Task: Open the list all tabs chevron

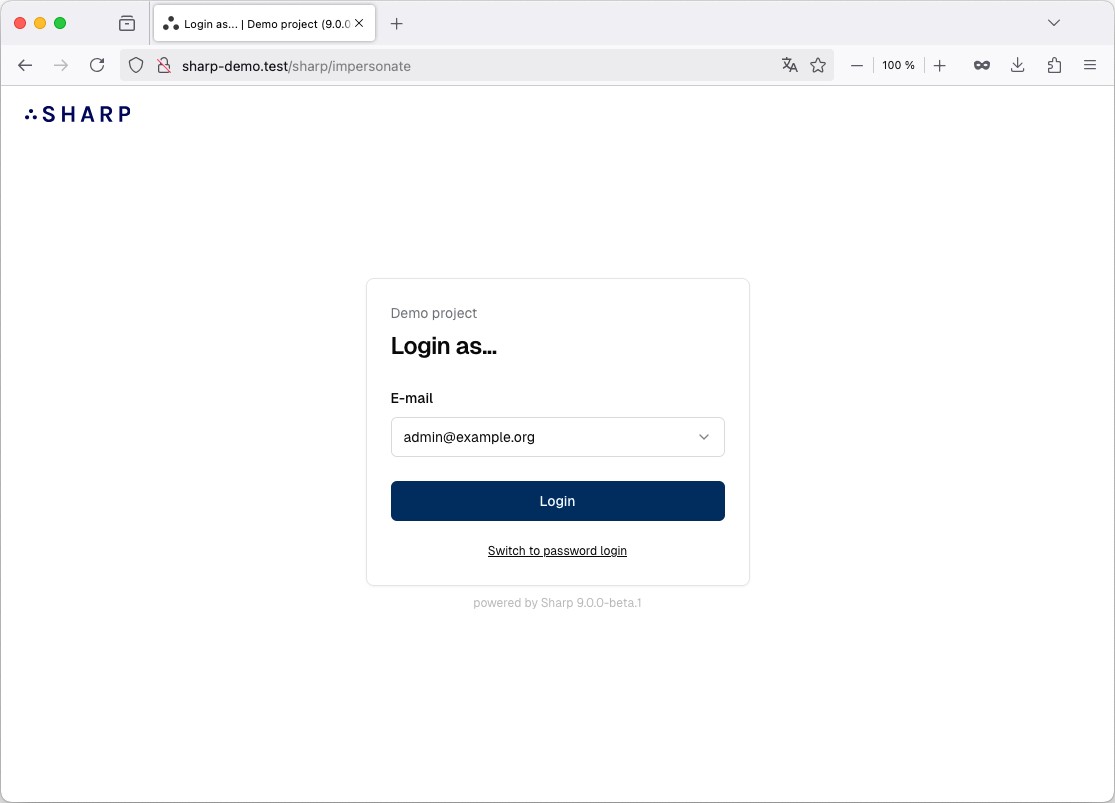Action: coord(1054,23)
